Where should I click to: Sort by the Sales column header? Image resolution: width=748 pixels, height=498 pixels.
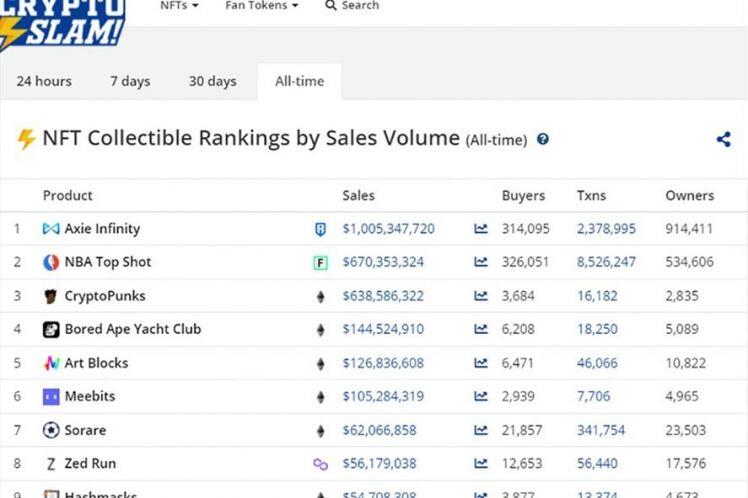[358, 196]
